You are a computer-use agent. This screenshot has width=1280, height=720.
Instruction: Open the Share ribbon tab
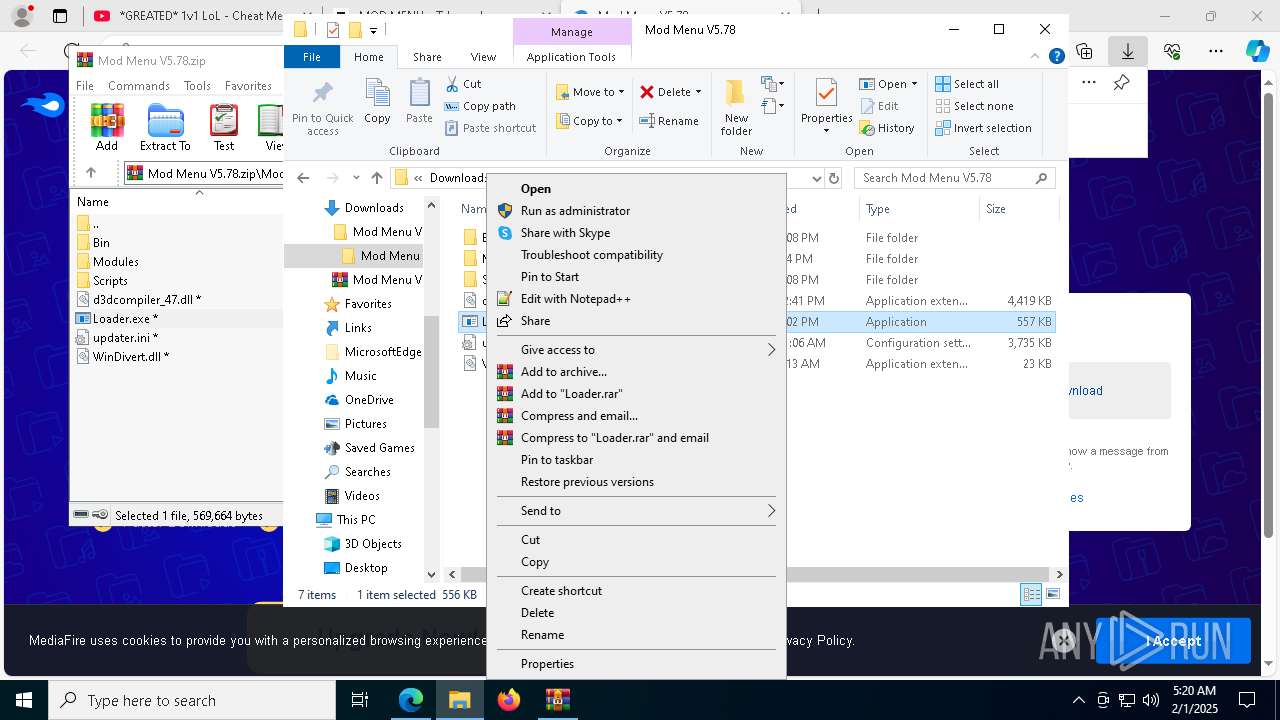pyautogui.click(x=427, y=57)
